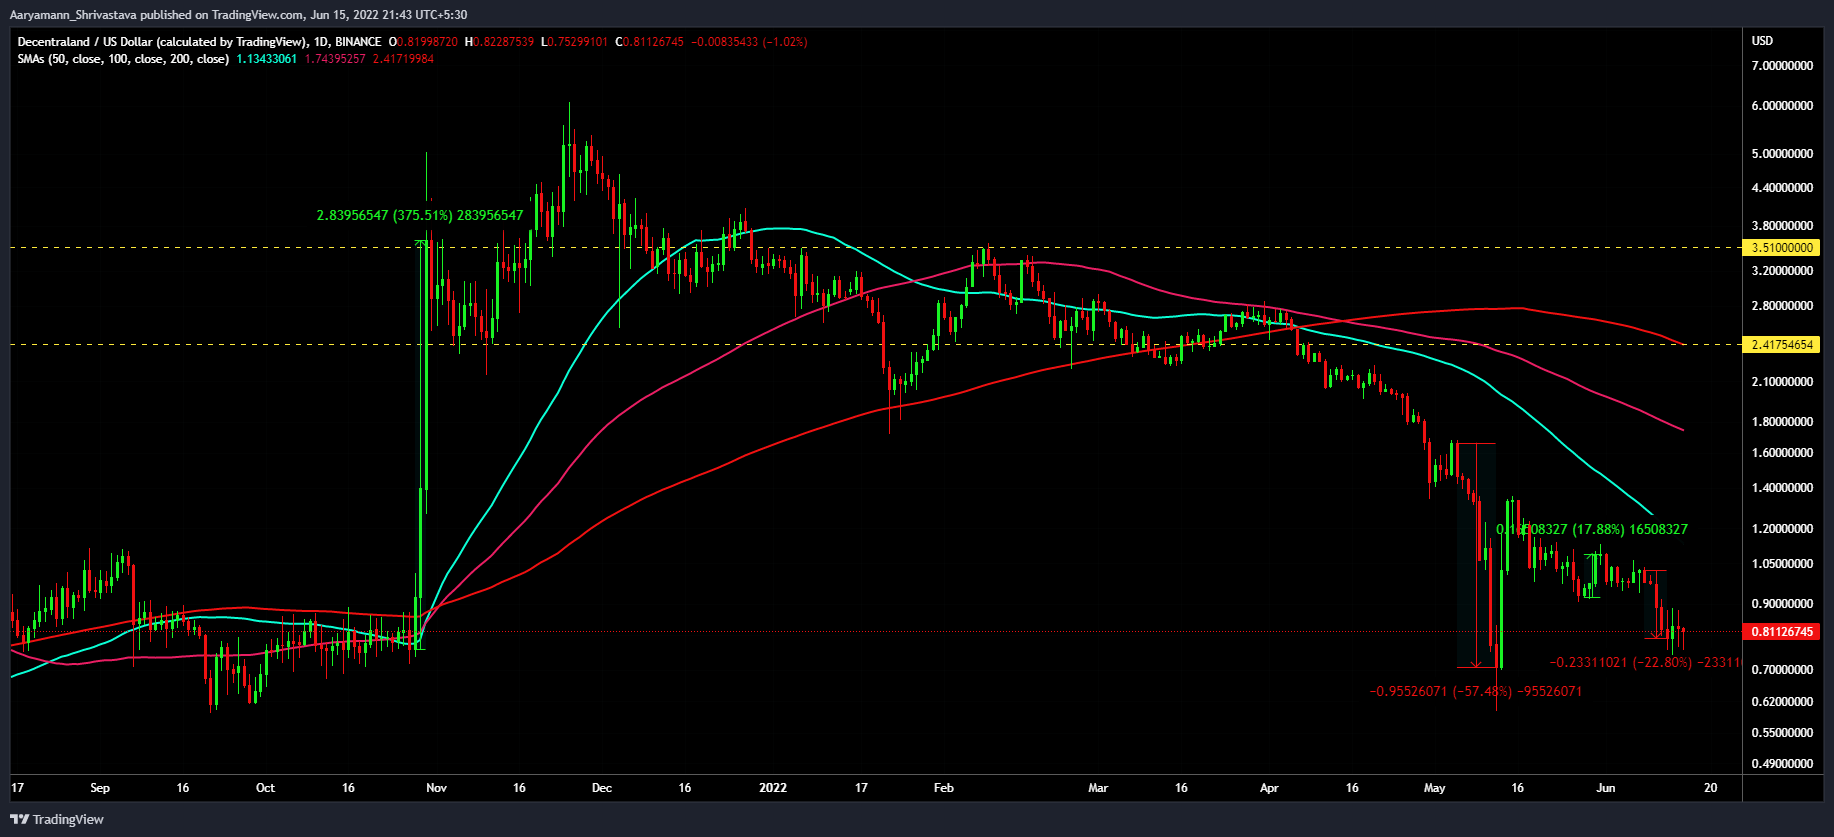Click the 7.00000000 price axis value
The height and width of the screenshot is (837, 1834).
tap(1782, 66)
